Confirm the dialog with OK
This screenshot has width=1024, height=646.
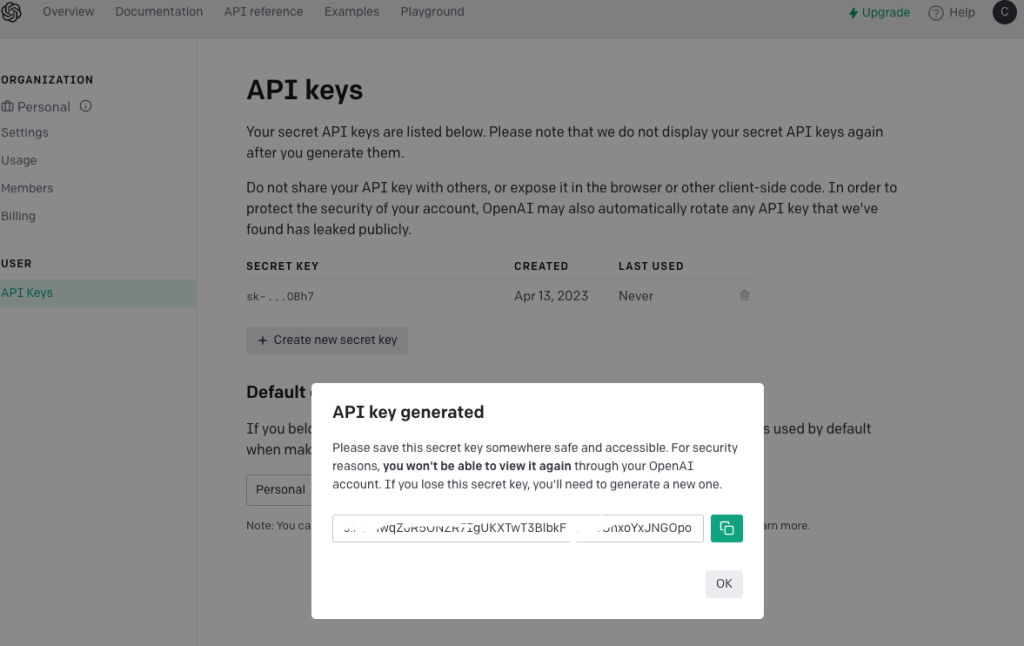tap(724, 584)
